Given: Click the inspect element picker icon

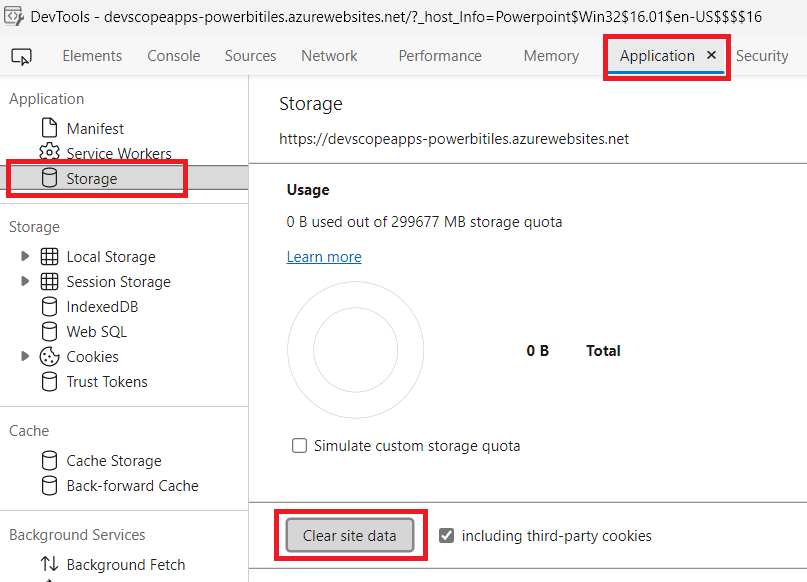Looking at the screenshot, I should (x=21, y=57).
